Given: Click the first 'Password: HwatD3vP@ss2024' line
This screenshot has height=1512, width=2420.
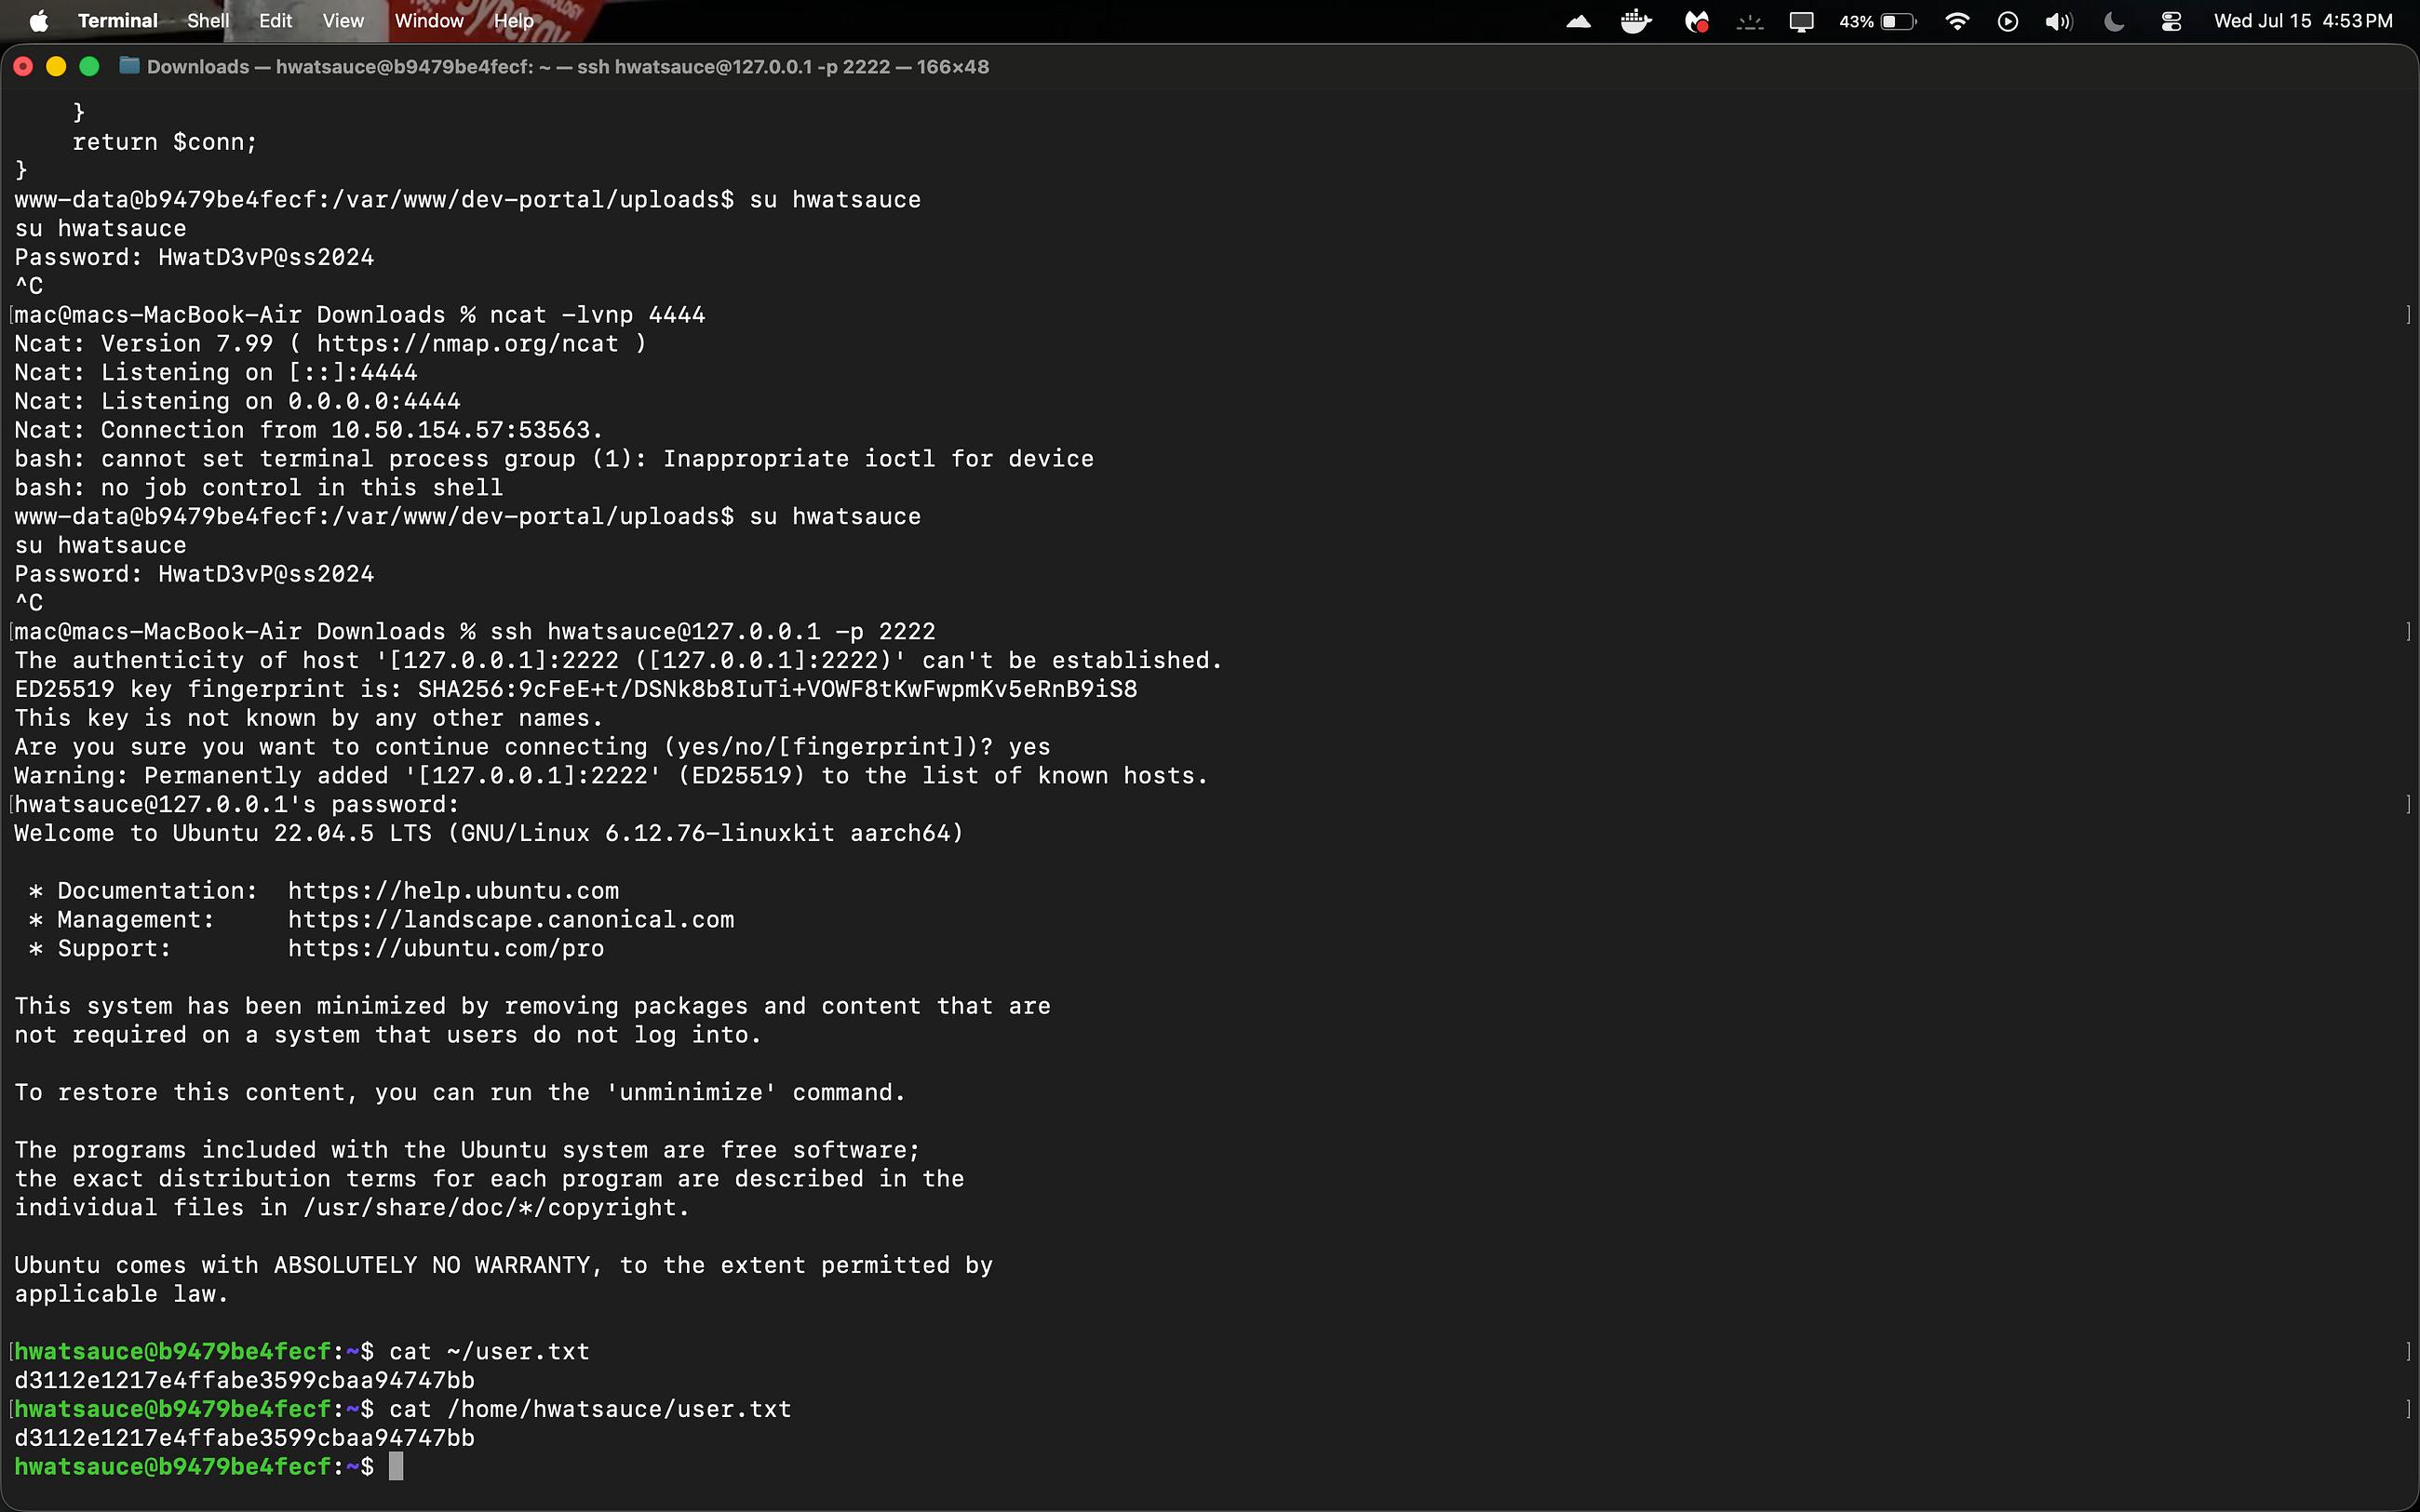Looking at the screenshot, I should (194, 258).
